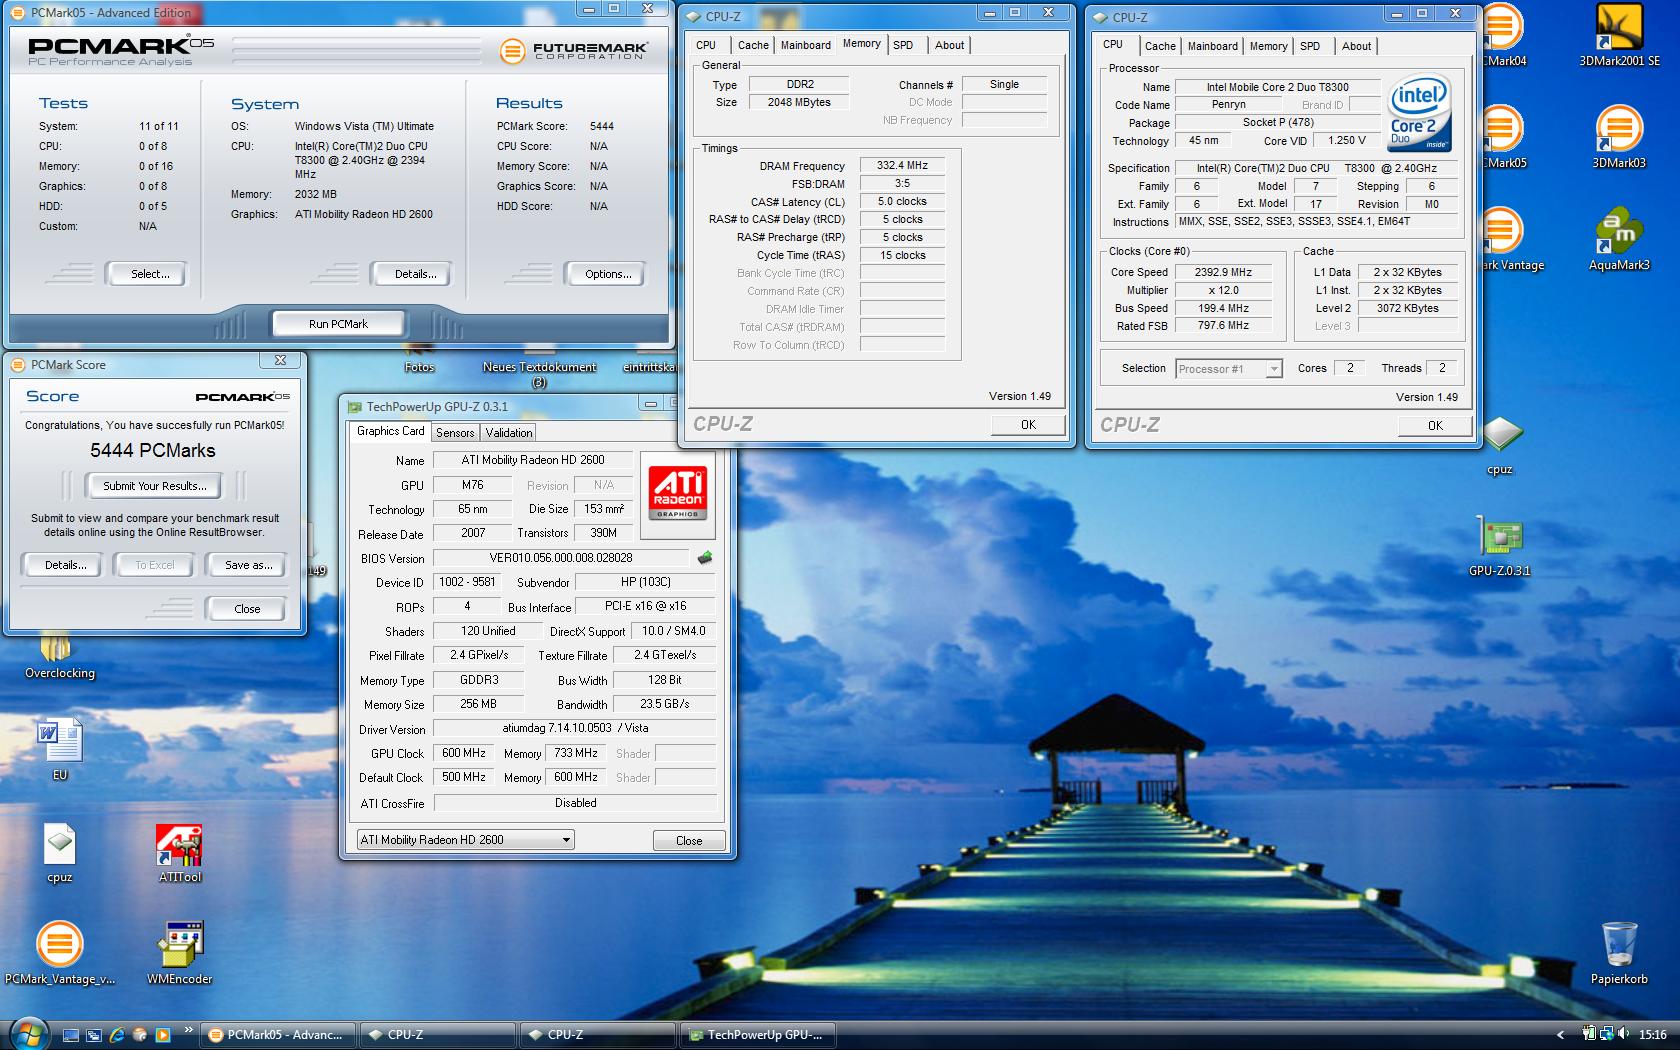Click Show Desktop in Quick Launch
The width and height of the screenshot is (1680, 1050).
[x=71, y=1035]
